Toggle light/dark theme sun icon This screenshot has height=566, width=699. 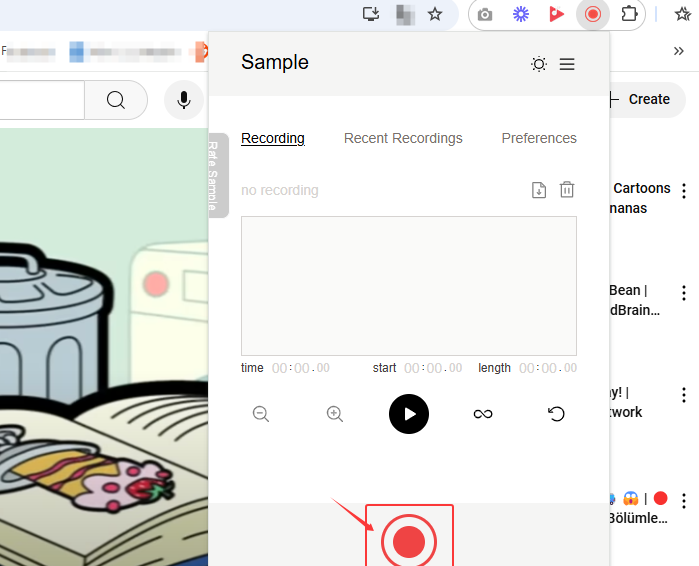click(x=539, y=64)
